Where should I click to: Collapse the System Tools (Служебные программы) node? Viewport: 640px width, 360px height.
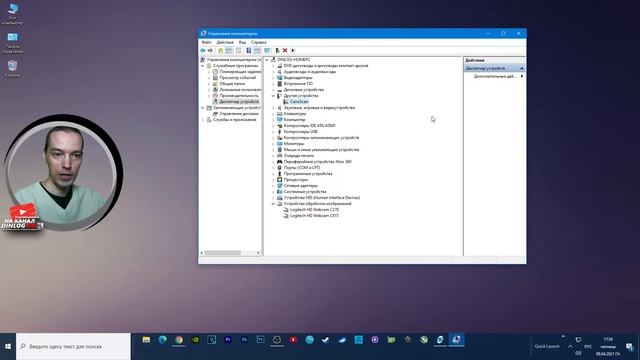click(x=203, y=66)
